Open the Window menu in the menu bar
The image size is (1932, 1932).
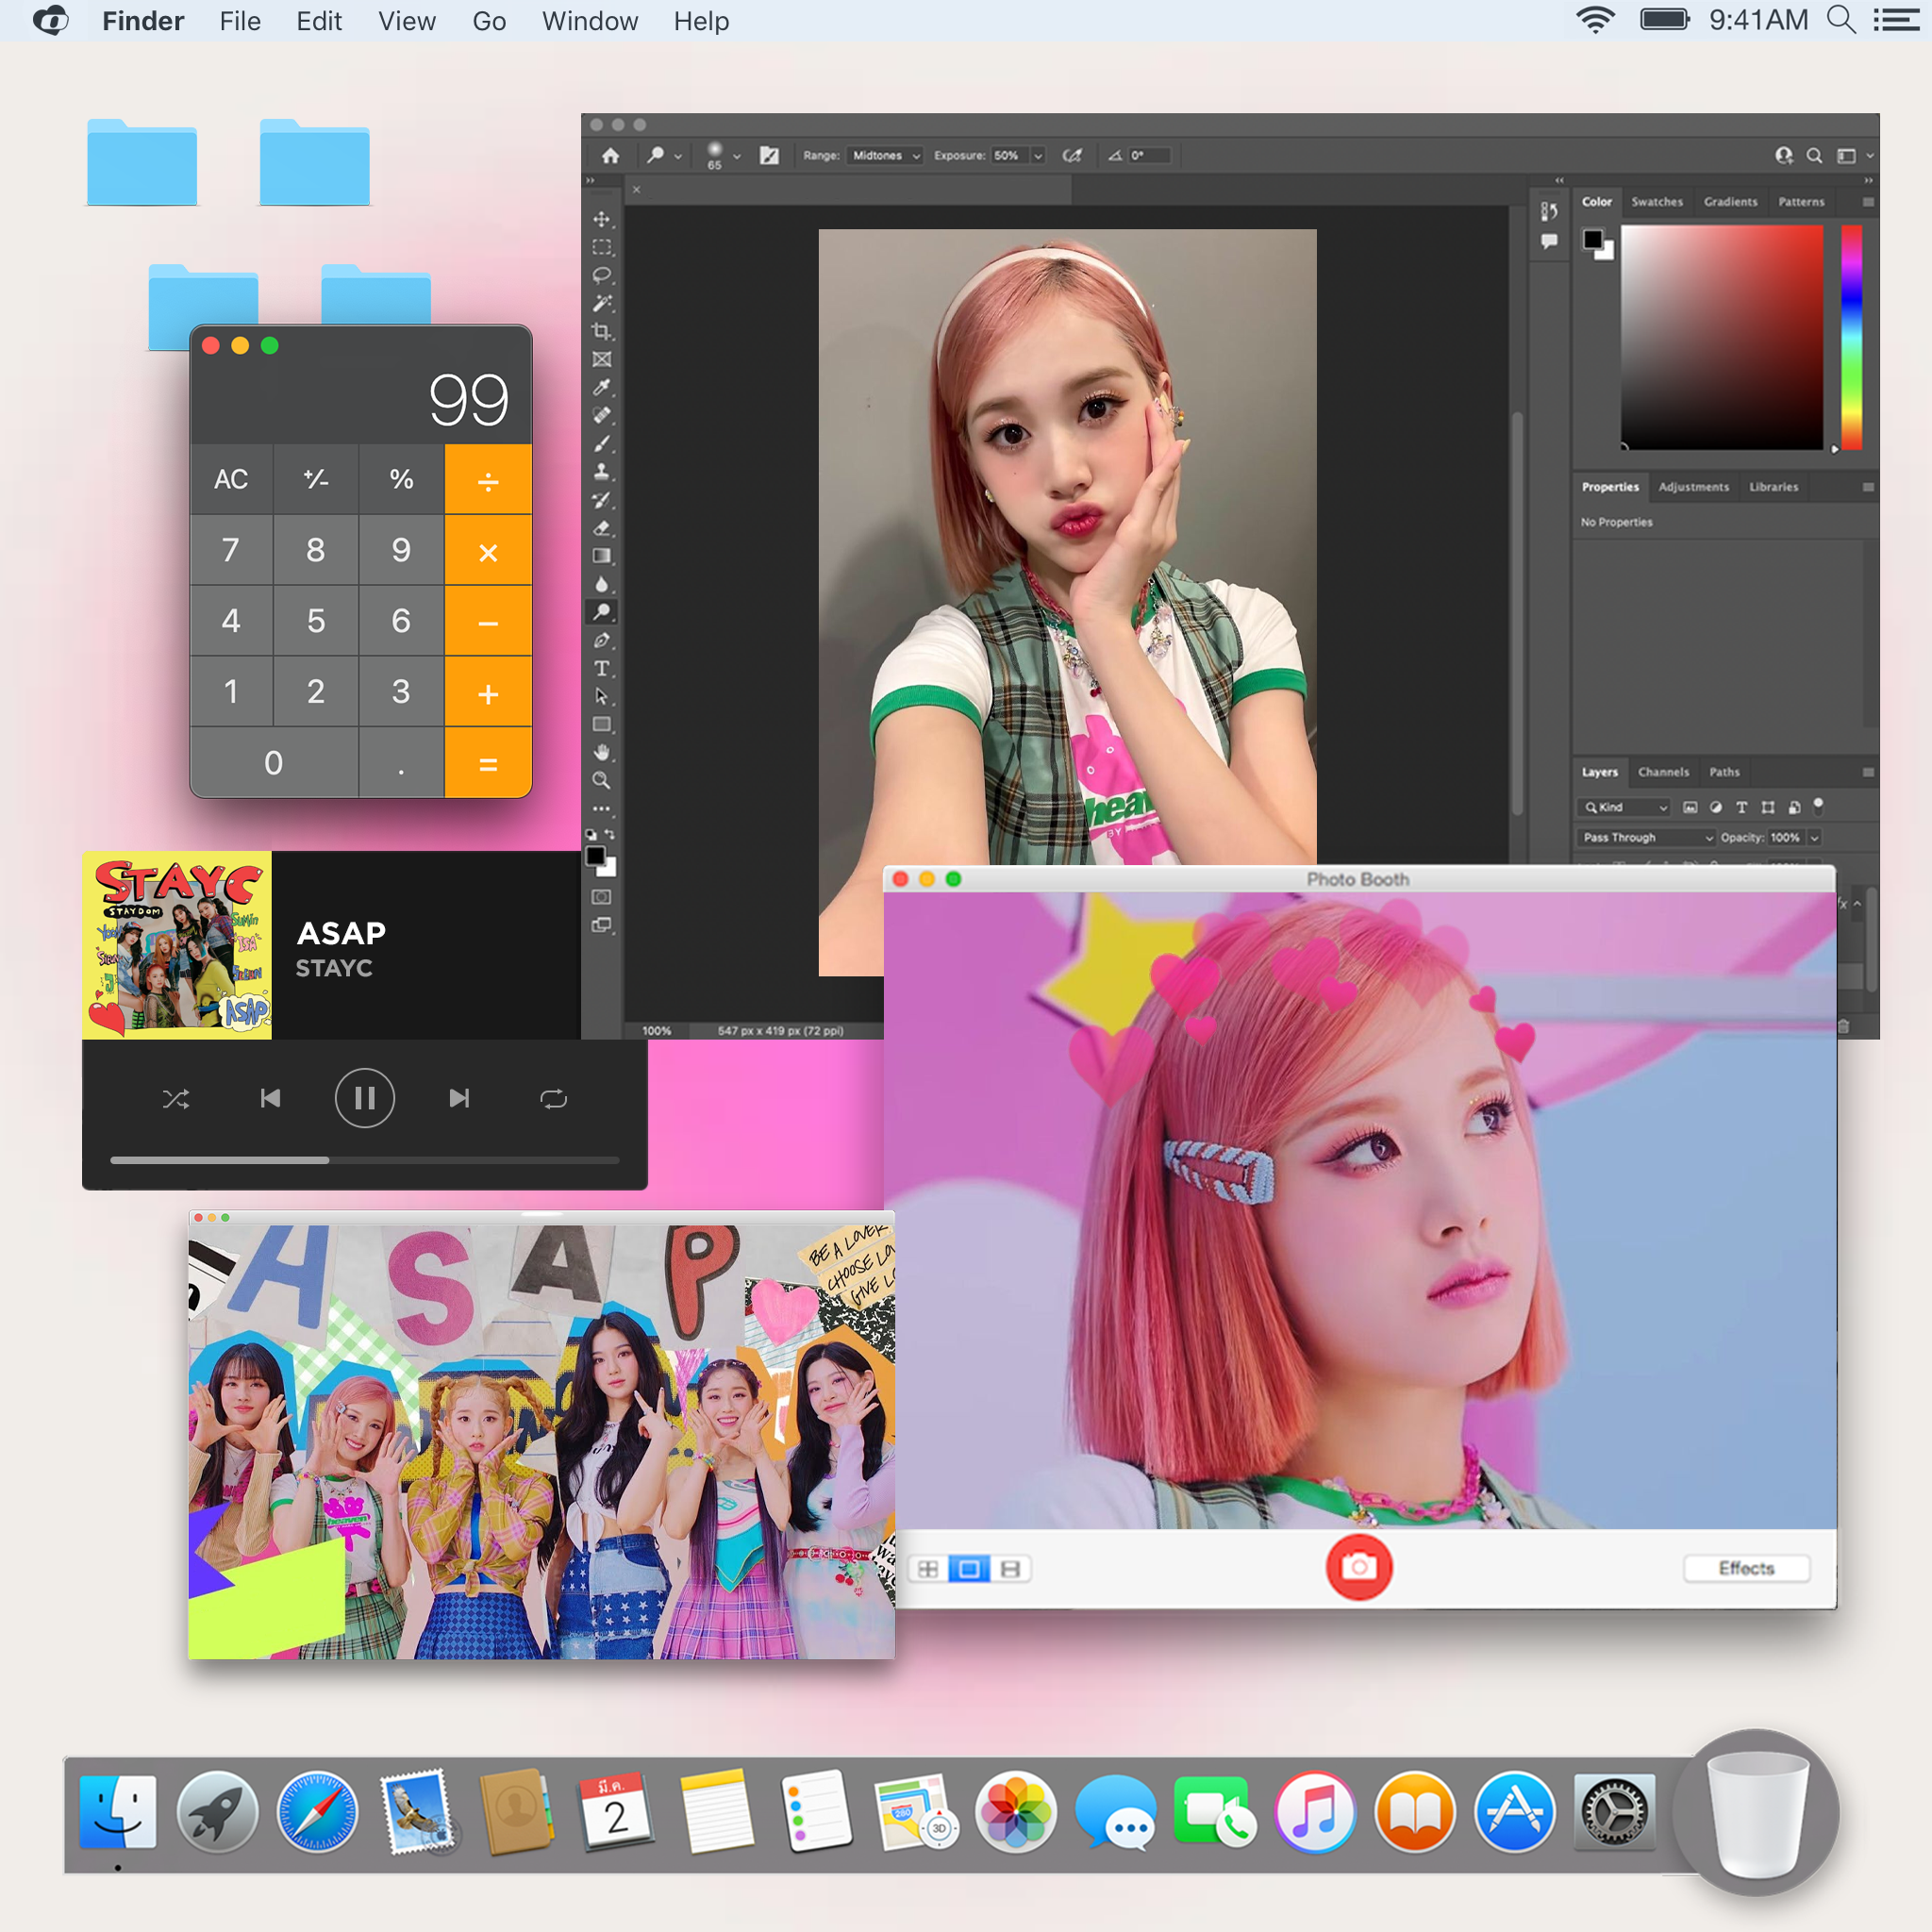point(589,21)
